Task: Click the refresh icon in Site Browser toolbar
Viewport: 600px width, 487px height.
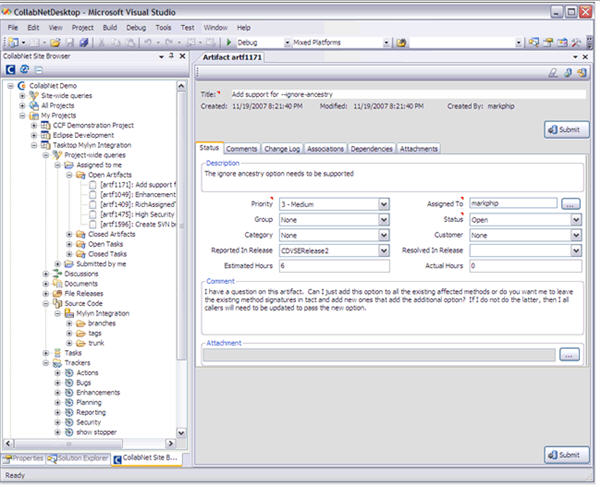Action: (x=24, y=69)
